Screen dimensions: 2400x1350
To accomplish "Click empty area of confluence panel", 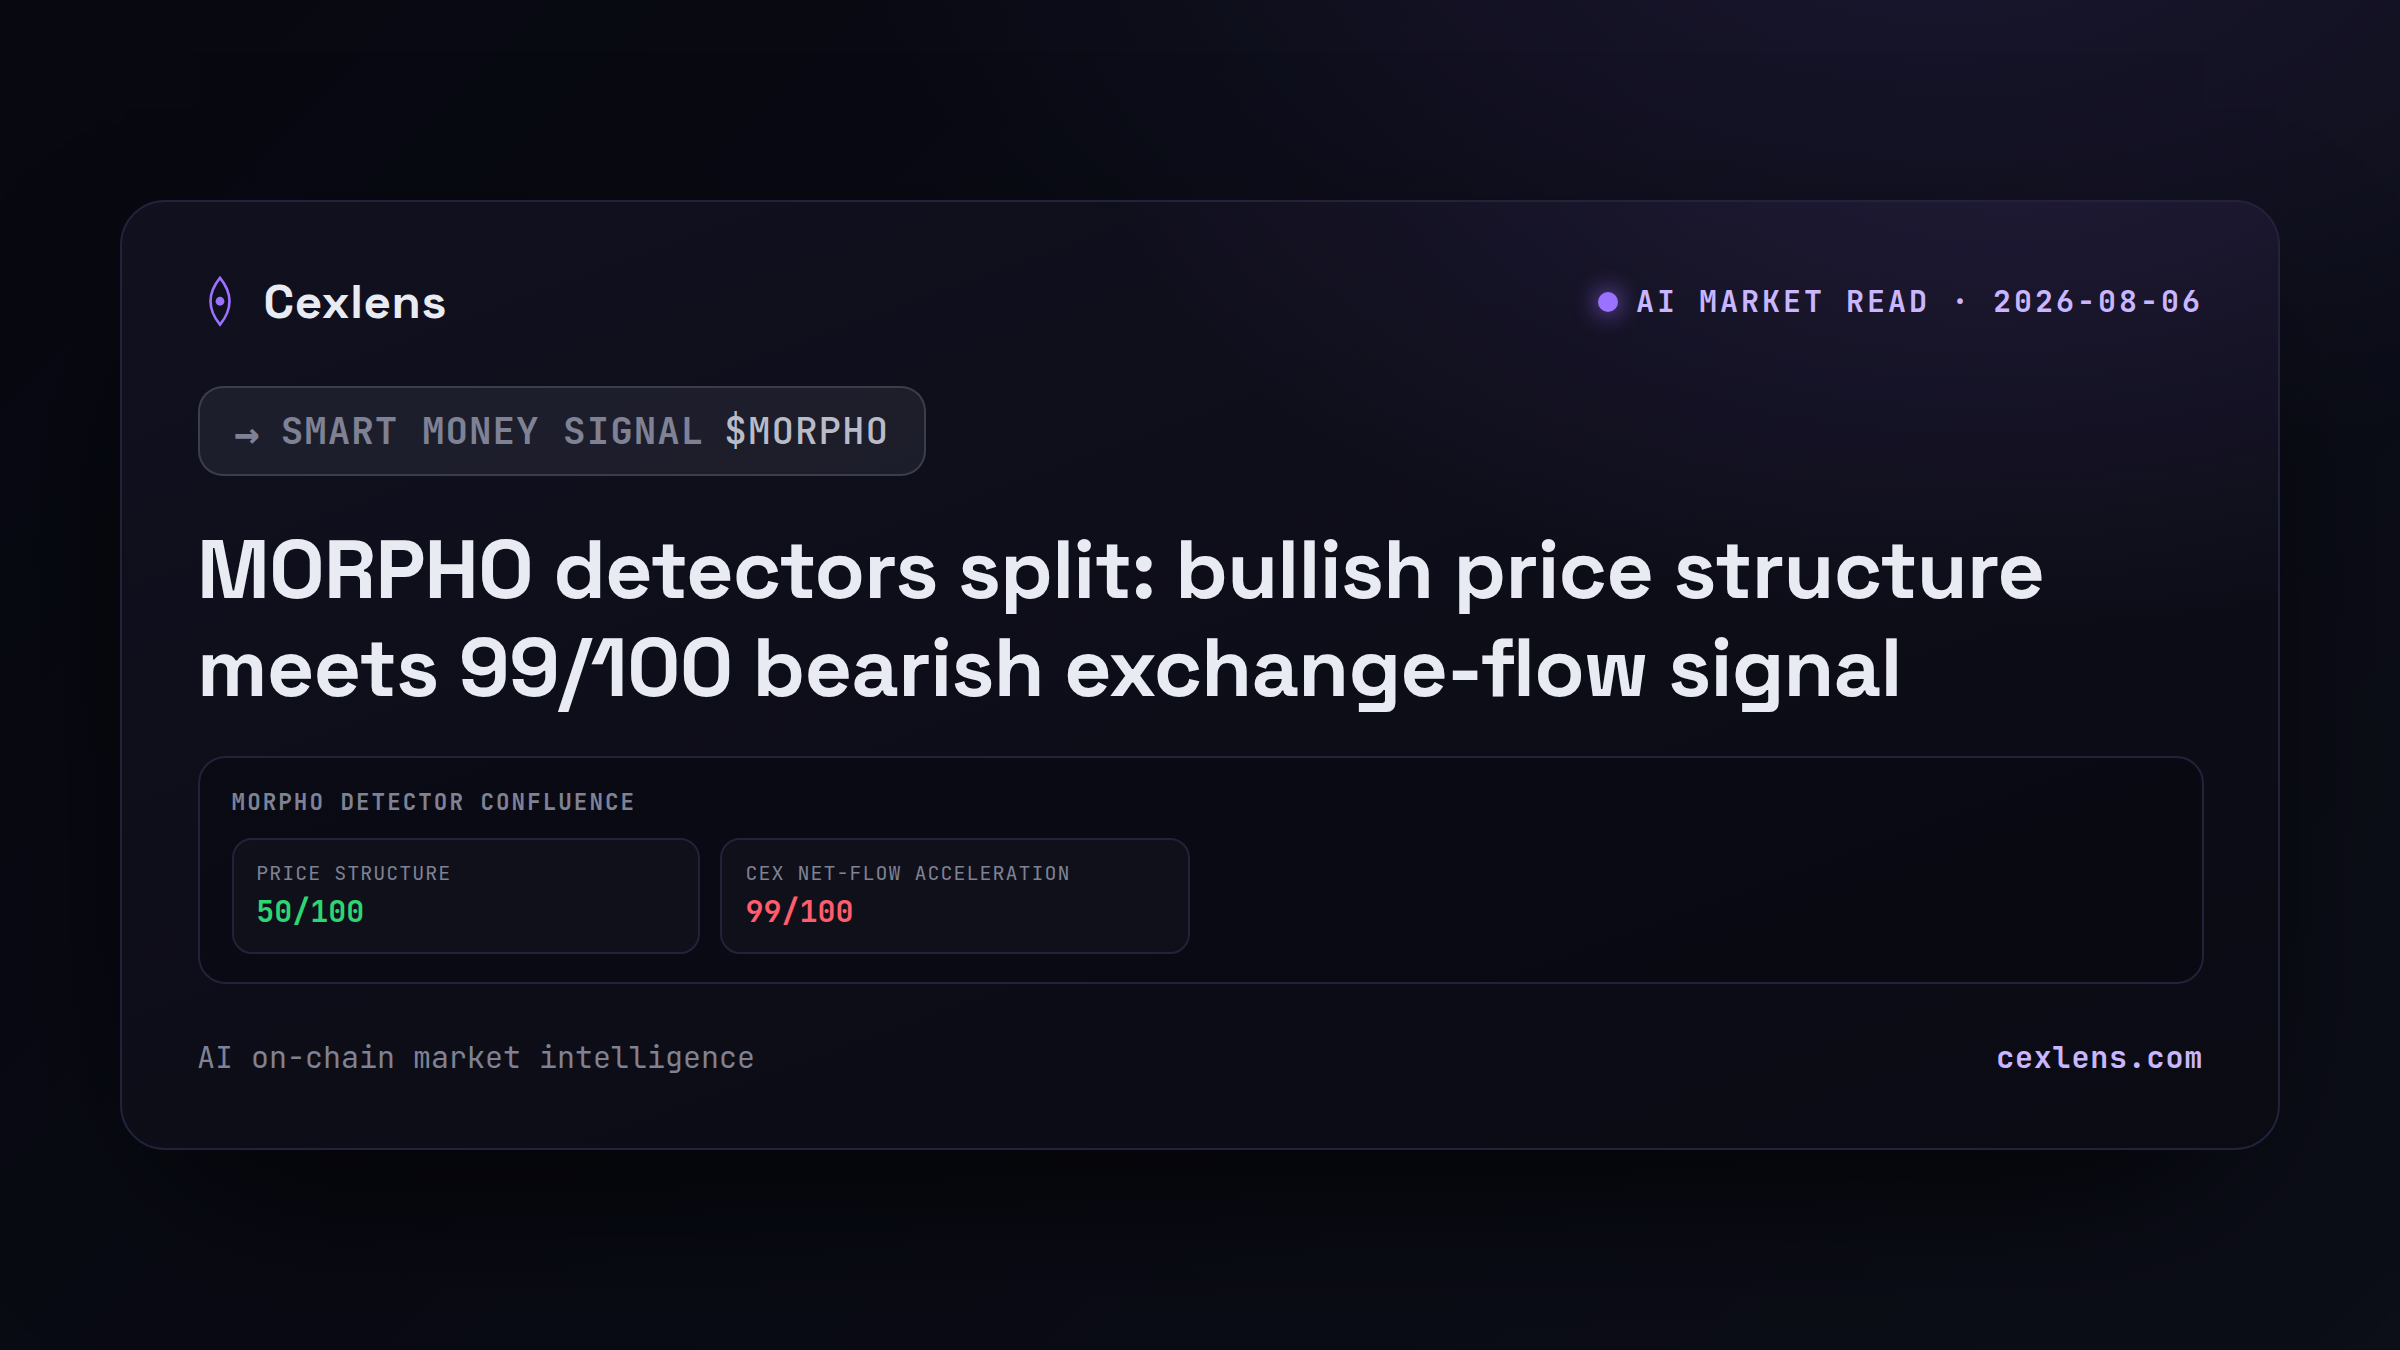I will [x=1690, y=880].
